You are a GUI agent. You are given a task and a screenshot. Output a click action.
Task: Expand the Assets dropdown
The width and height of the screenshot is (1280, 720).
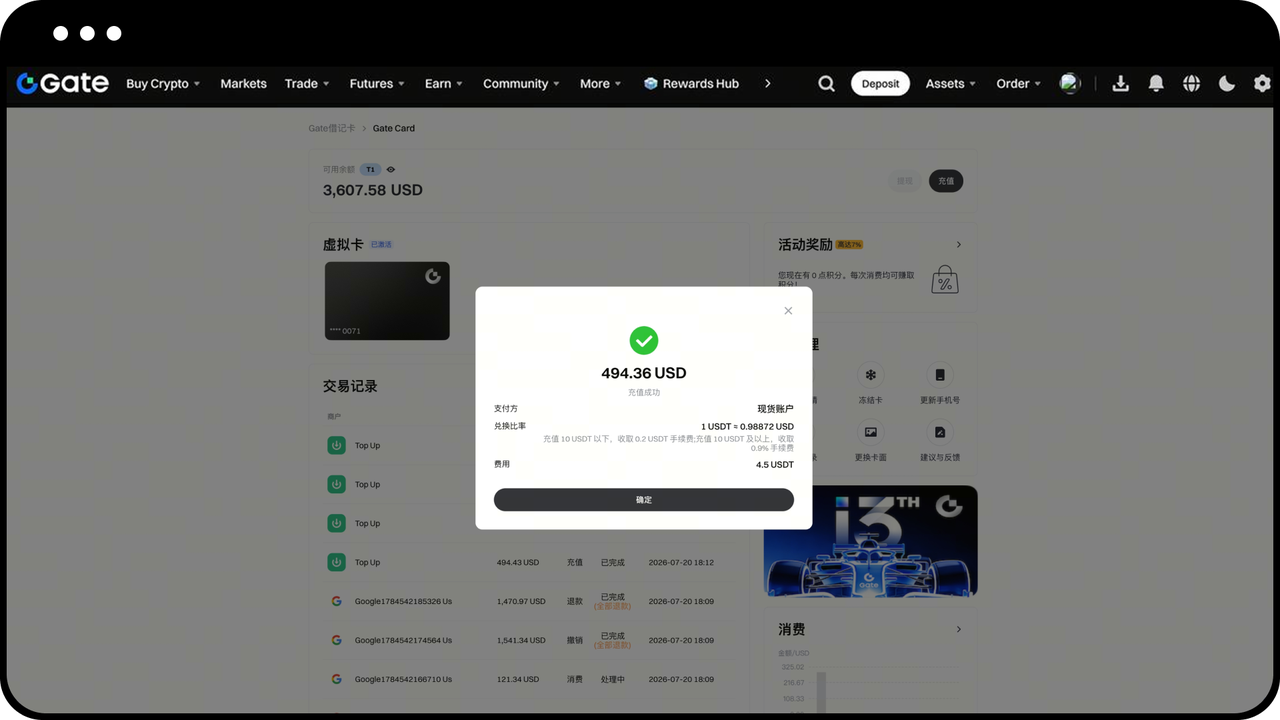(951, 84)
